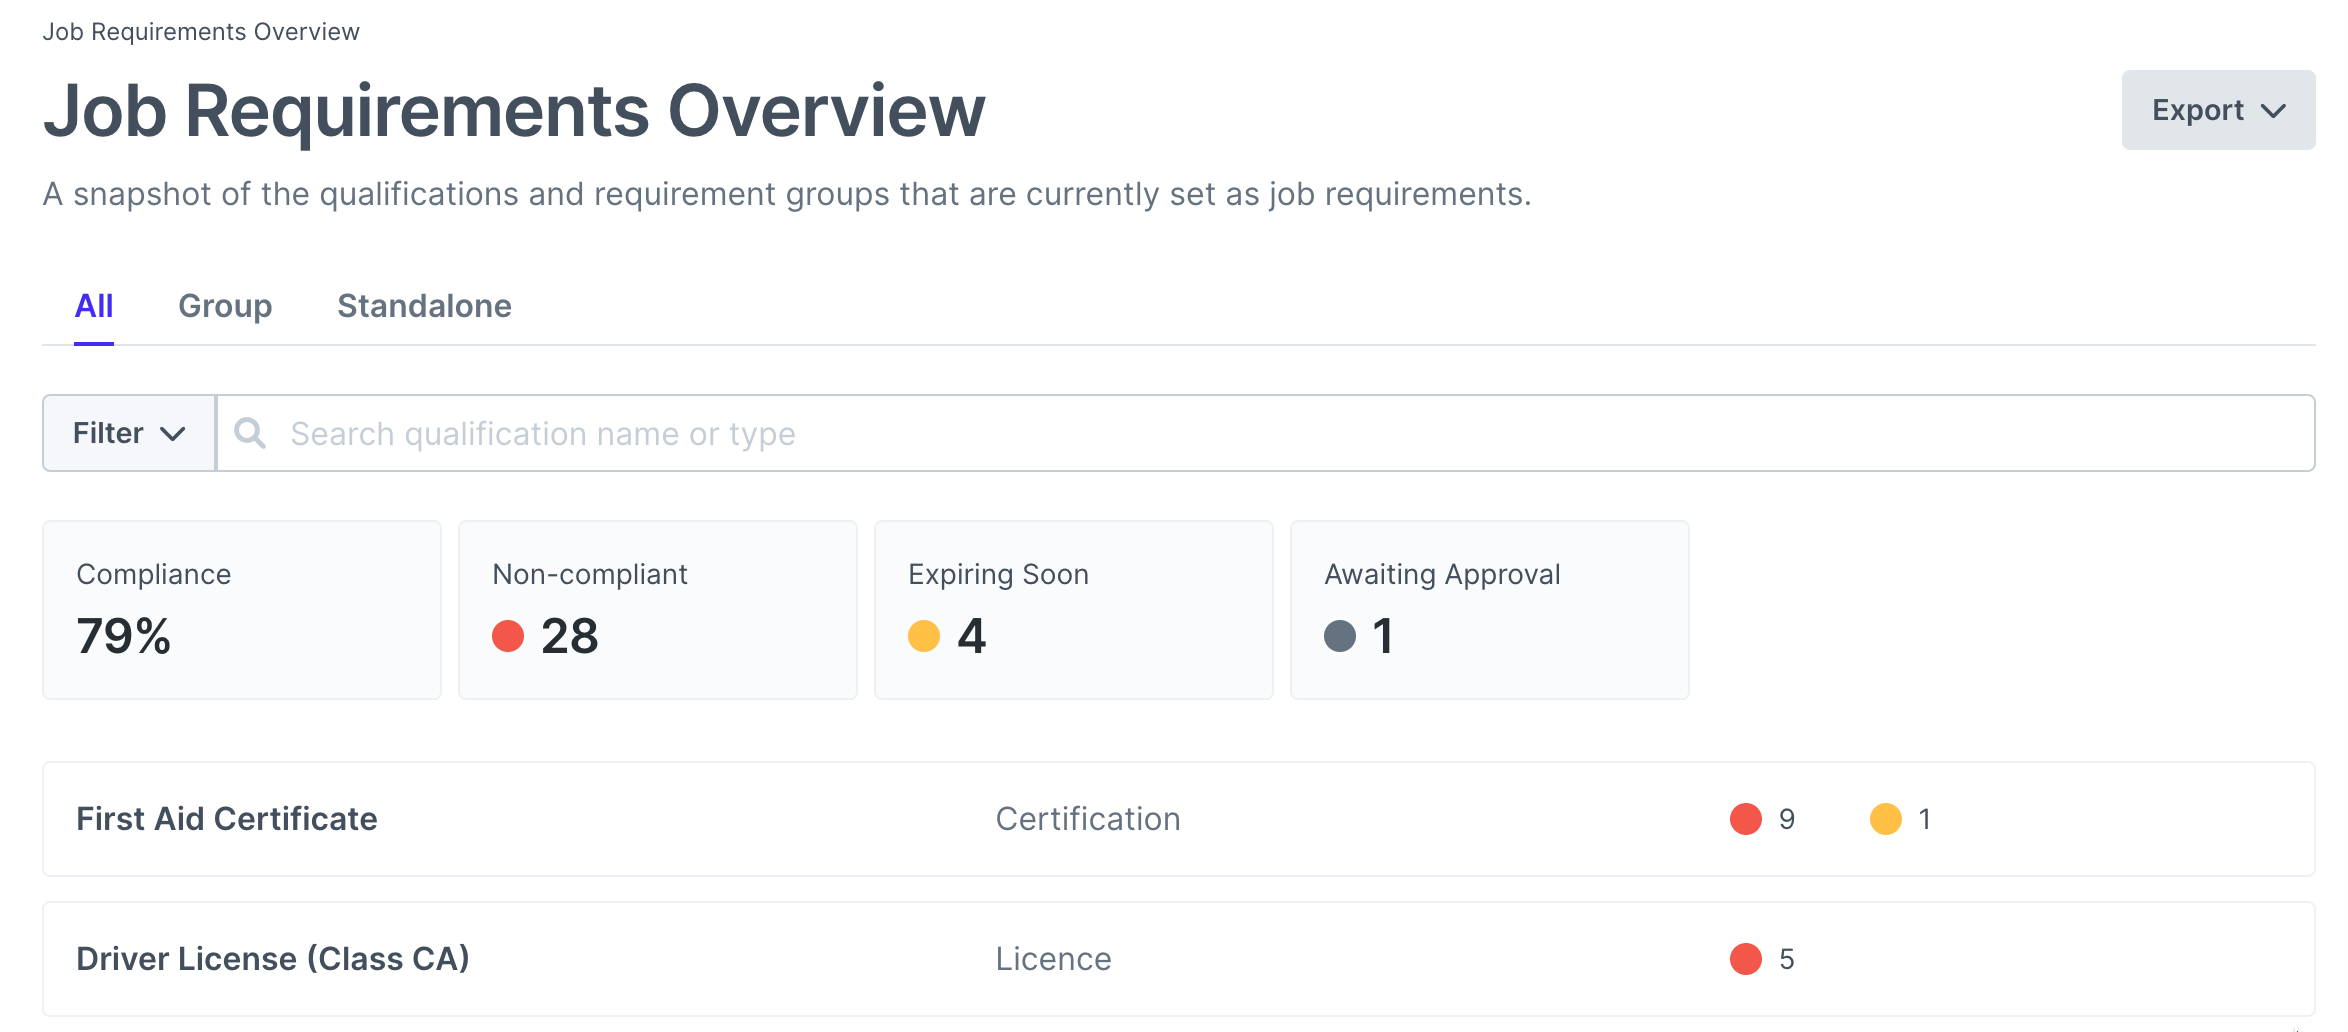Image resolution: width=2348 pixels, height=1032 pixels.
Task: Select the All tab
Action: (94, 306)
